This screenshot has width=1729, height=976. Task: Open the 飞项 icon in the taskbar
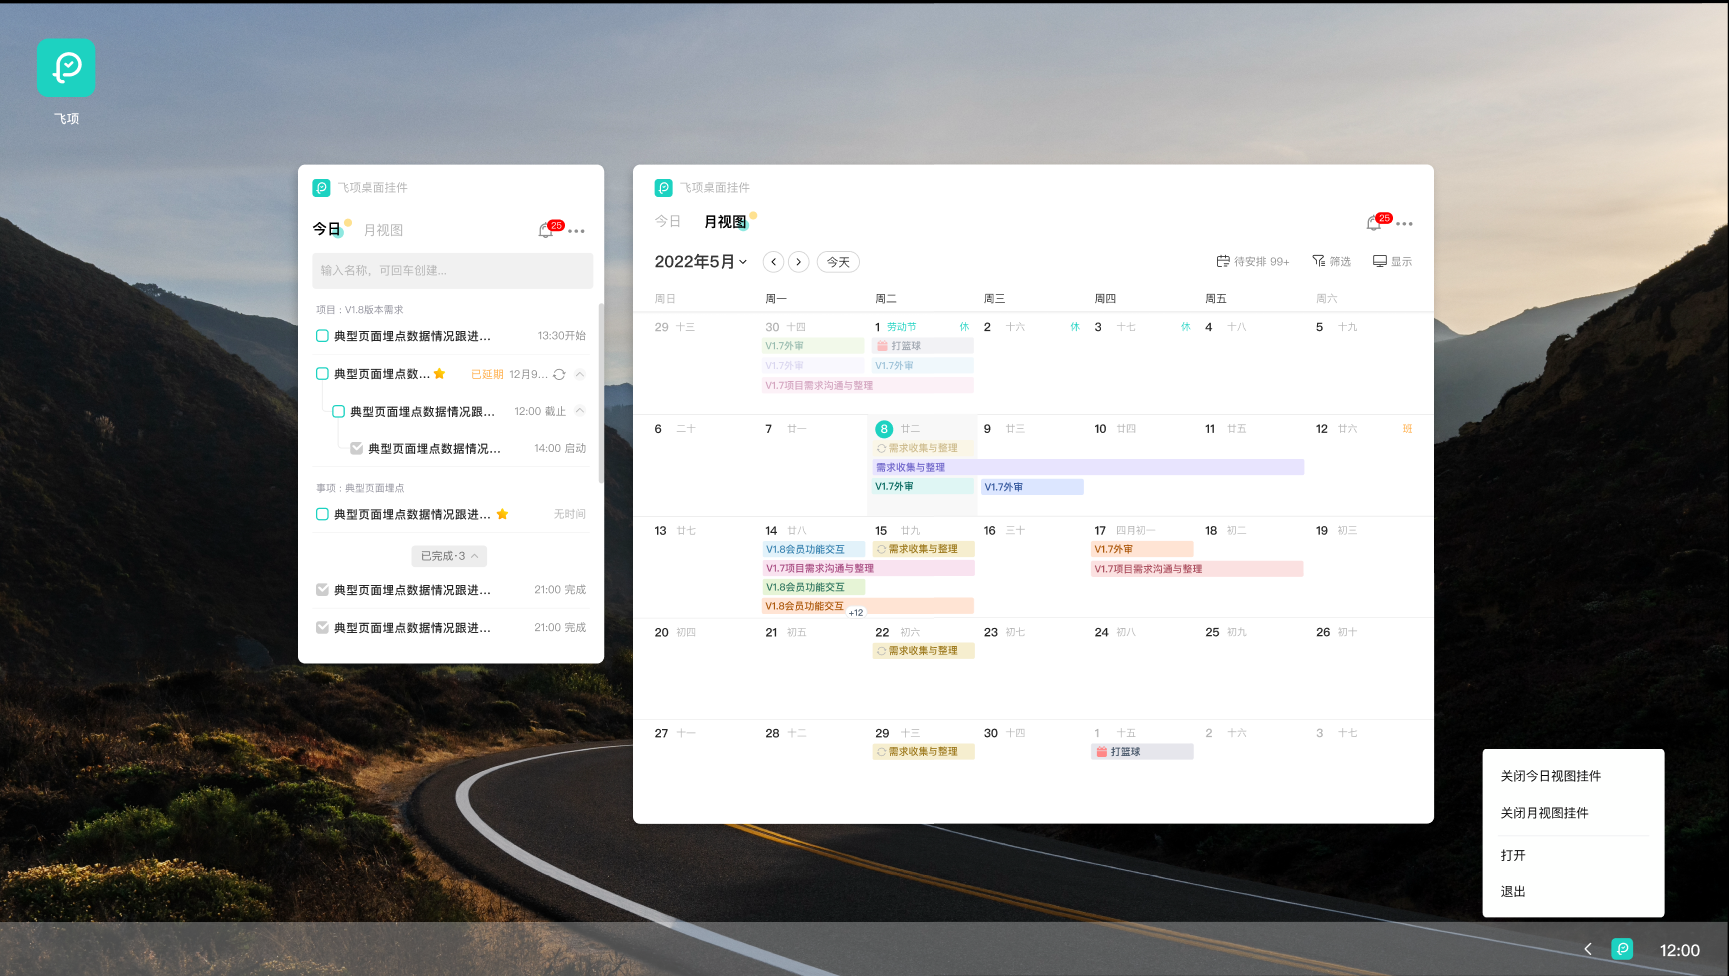(1622, 948)
